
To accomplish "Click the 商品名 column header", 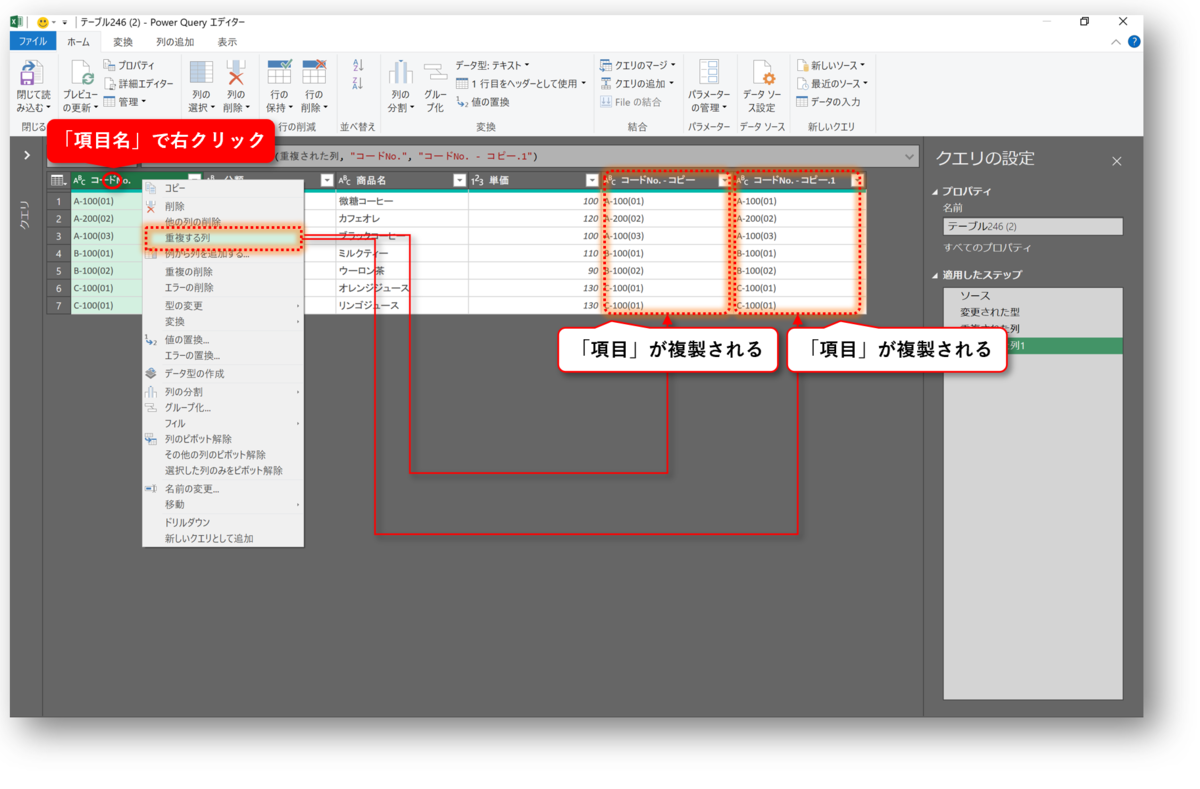I will (x=402, y=181).
